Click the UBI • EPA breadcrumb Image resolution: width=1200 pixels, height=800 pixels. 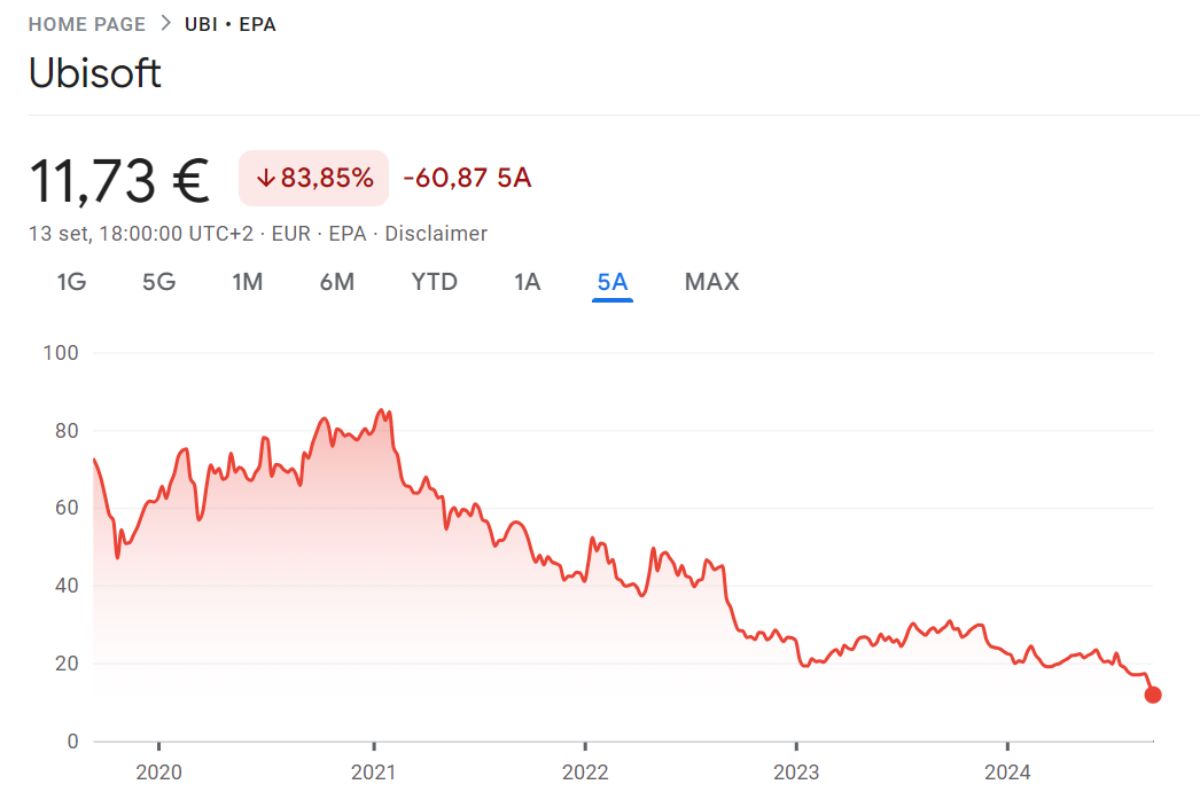[x=230, y=24]
